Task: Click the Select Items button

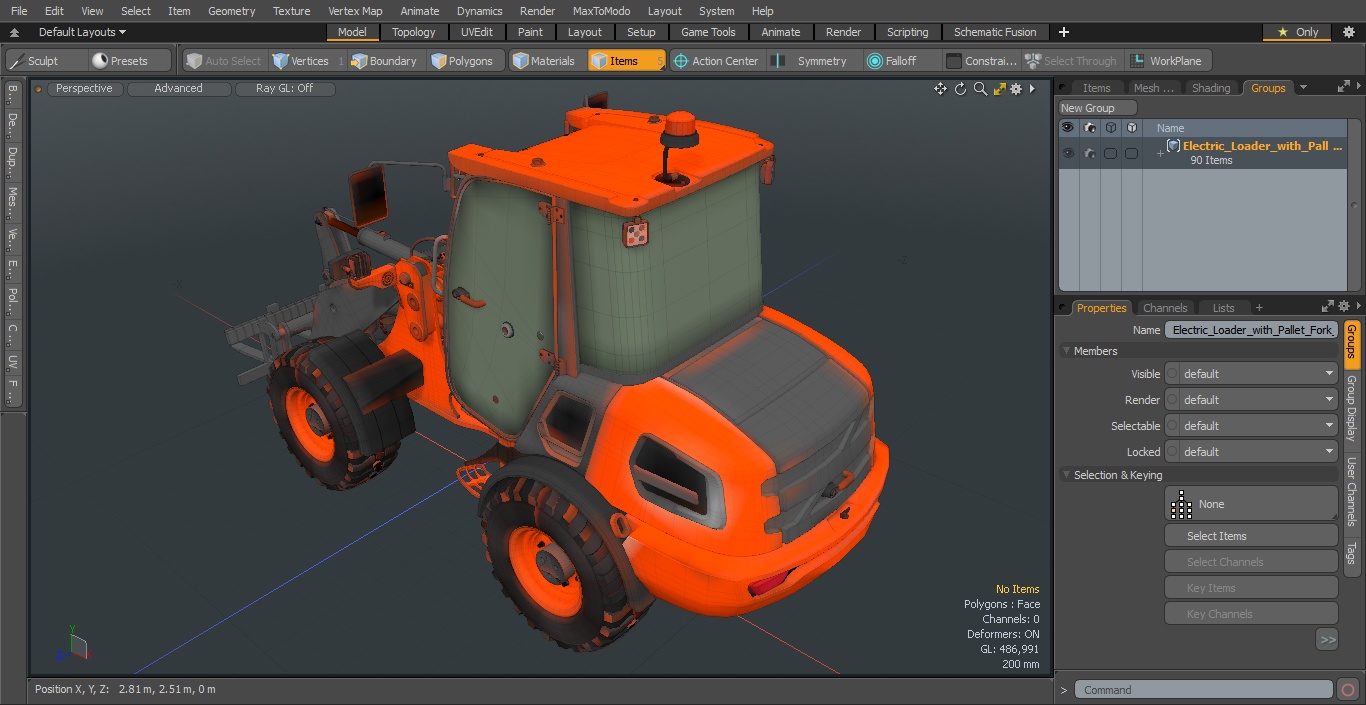Action: [1251, 536]
